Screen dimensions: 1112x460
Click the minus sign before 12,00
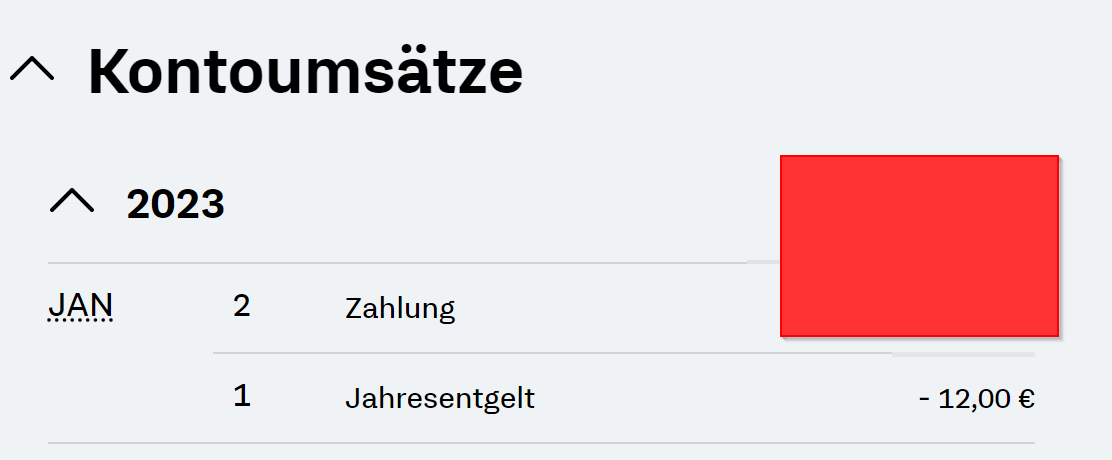(x=924, y=399)
